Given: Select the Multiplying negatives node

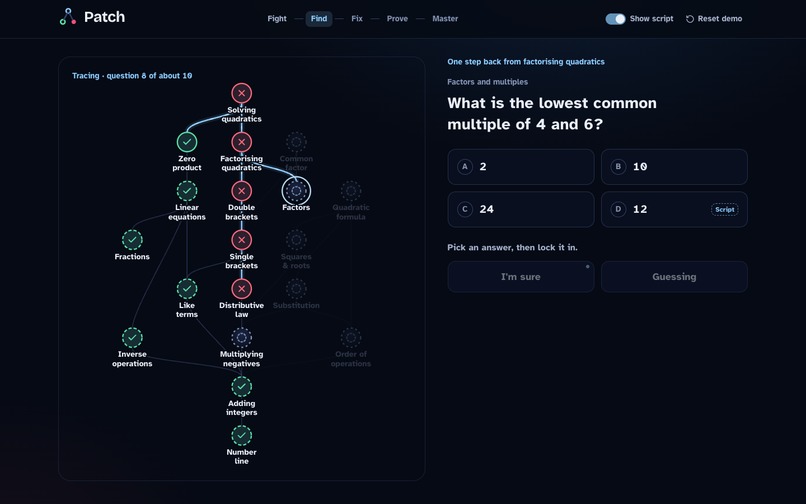Looking at the screenshot, I should tap(242, 337).
